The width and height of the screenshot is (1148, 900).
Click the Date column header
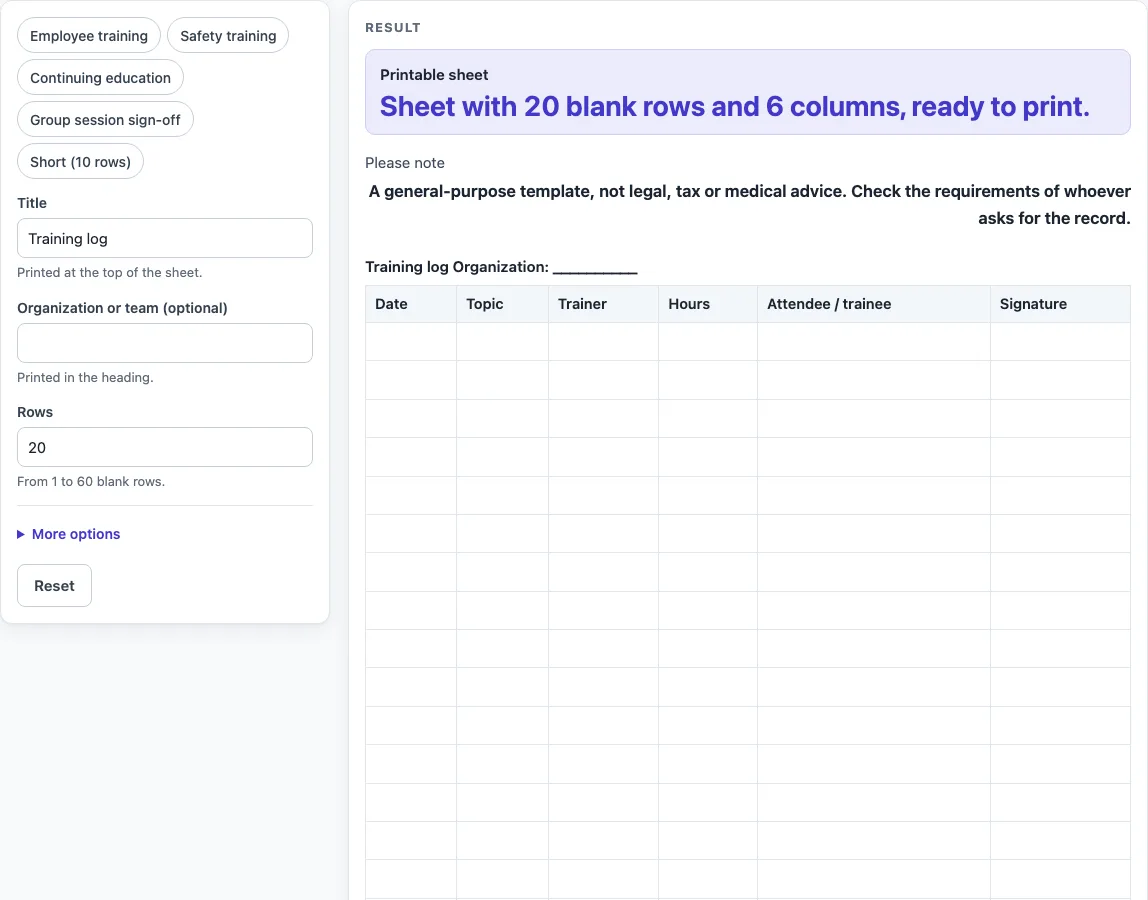(411, 304)
